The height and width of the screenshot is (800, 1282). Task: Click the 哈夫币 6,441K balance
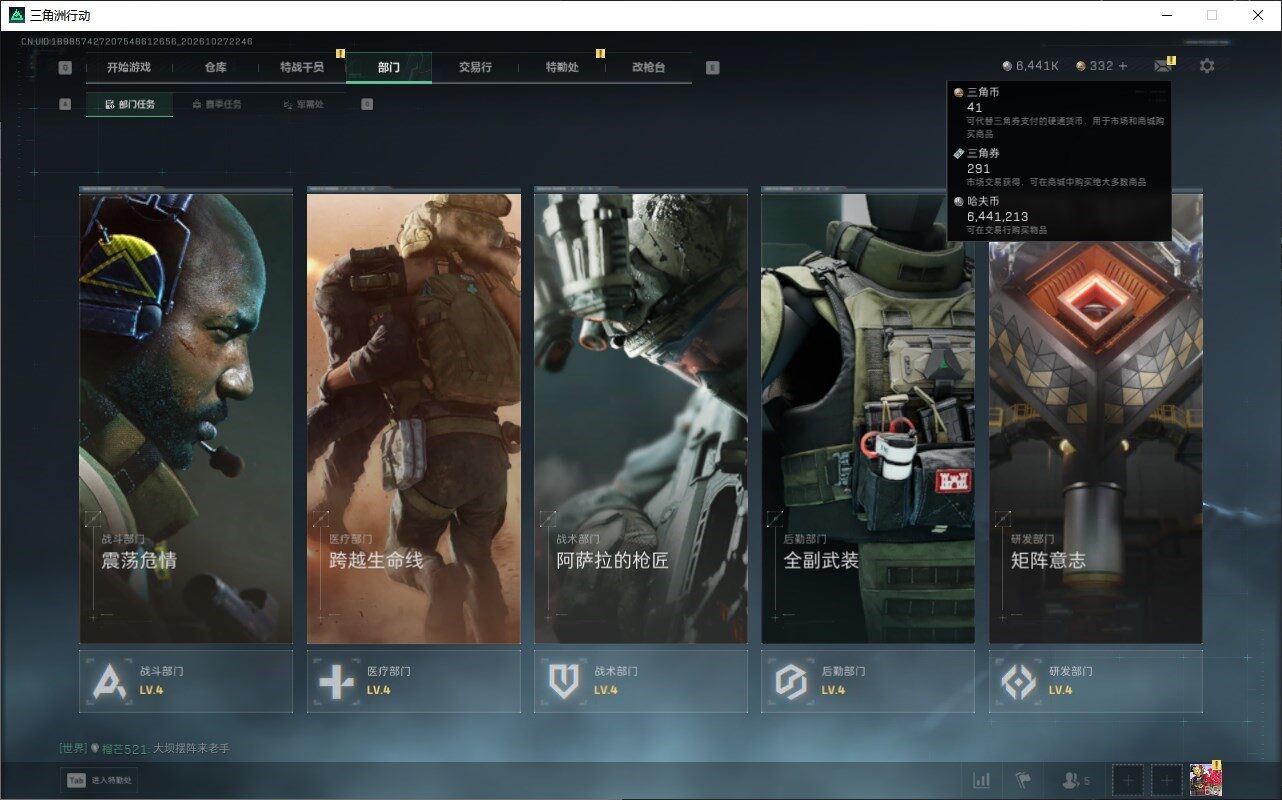pyautogui.click(x=1030, y=66)
